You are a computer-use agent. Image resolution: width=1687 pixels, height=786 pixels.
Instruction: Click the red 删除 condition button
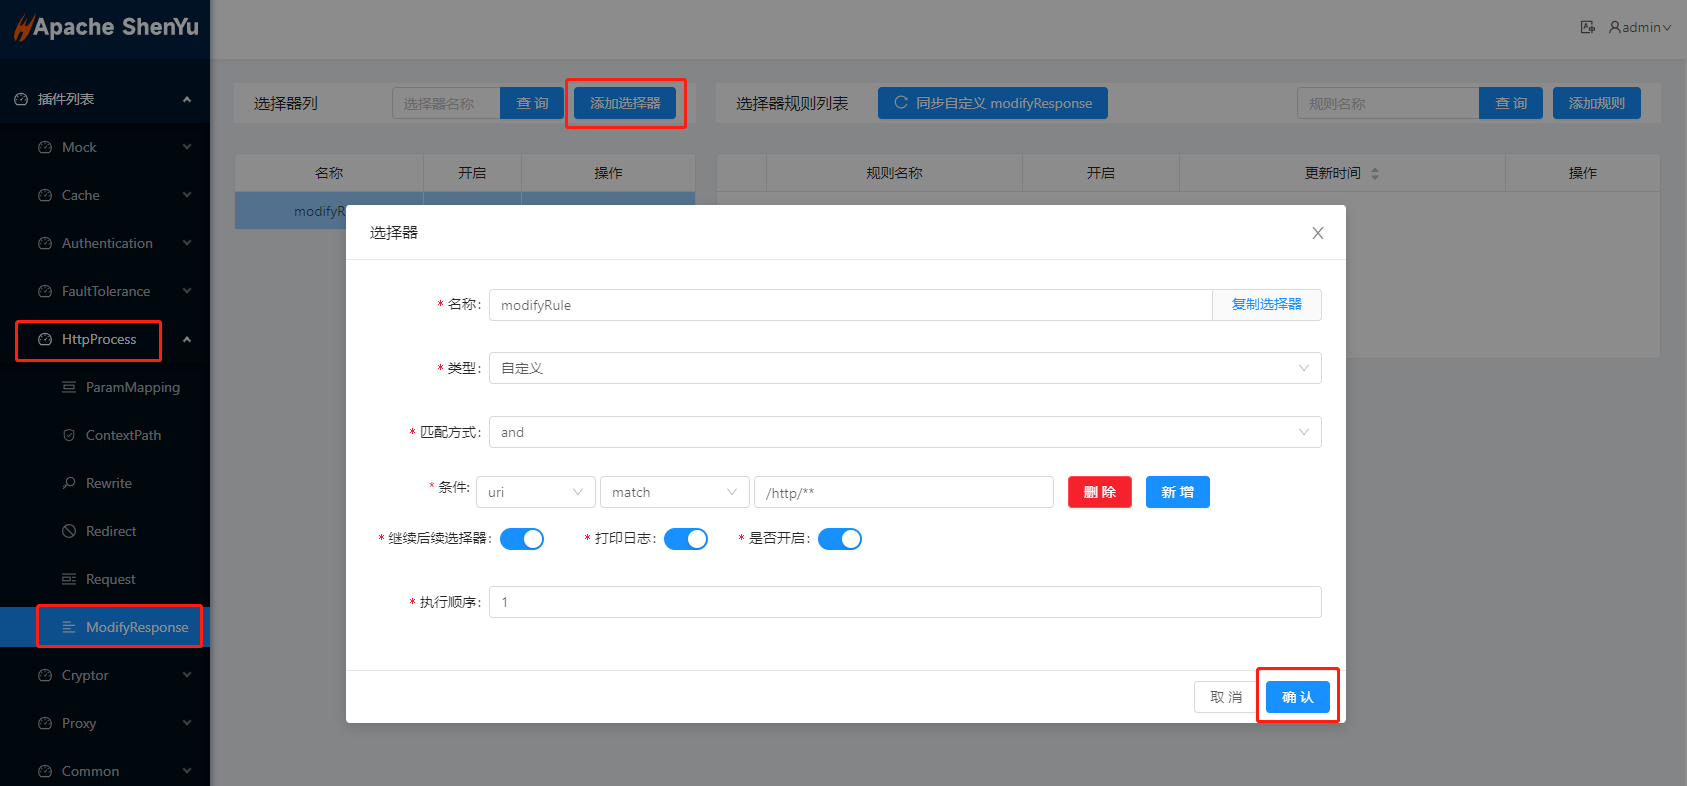point(1099,492)
